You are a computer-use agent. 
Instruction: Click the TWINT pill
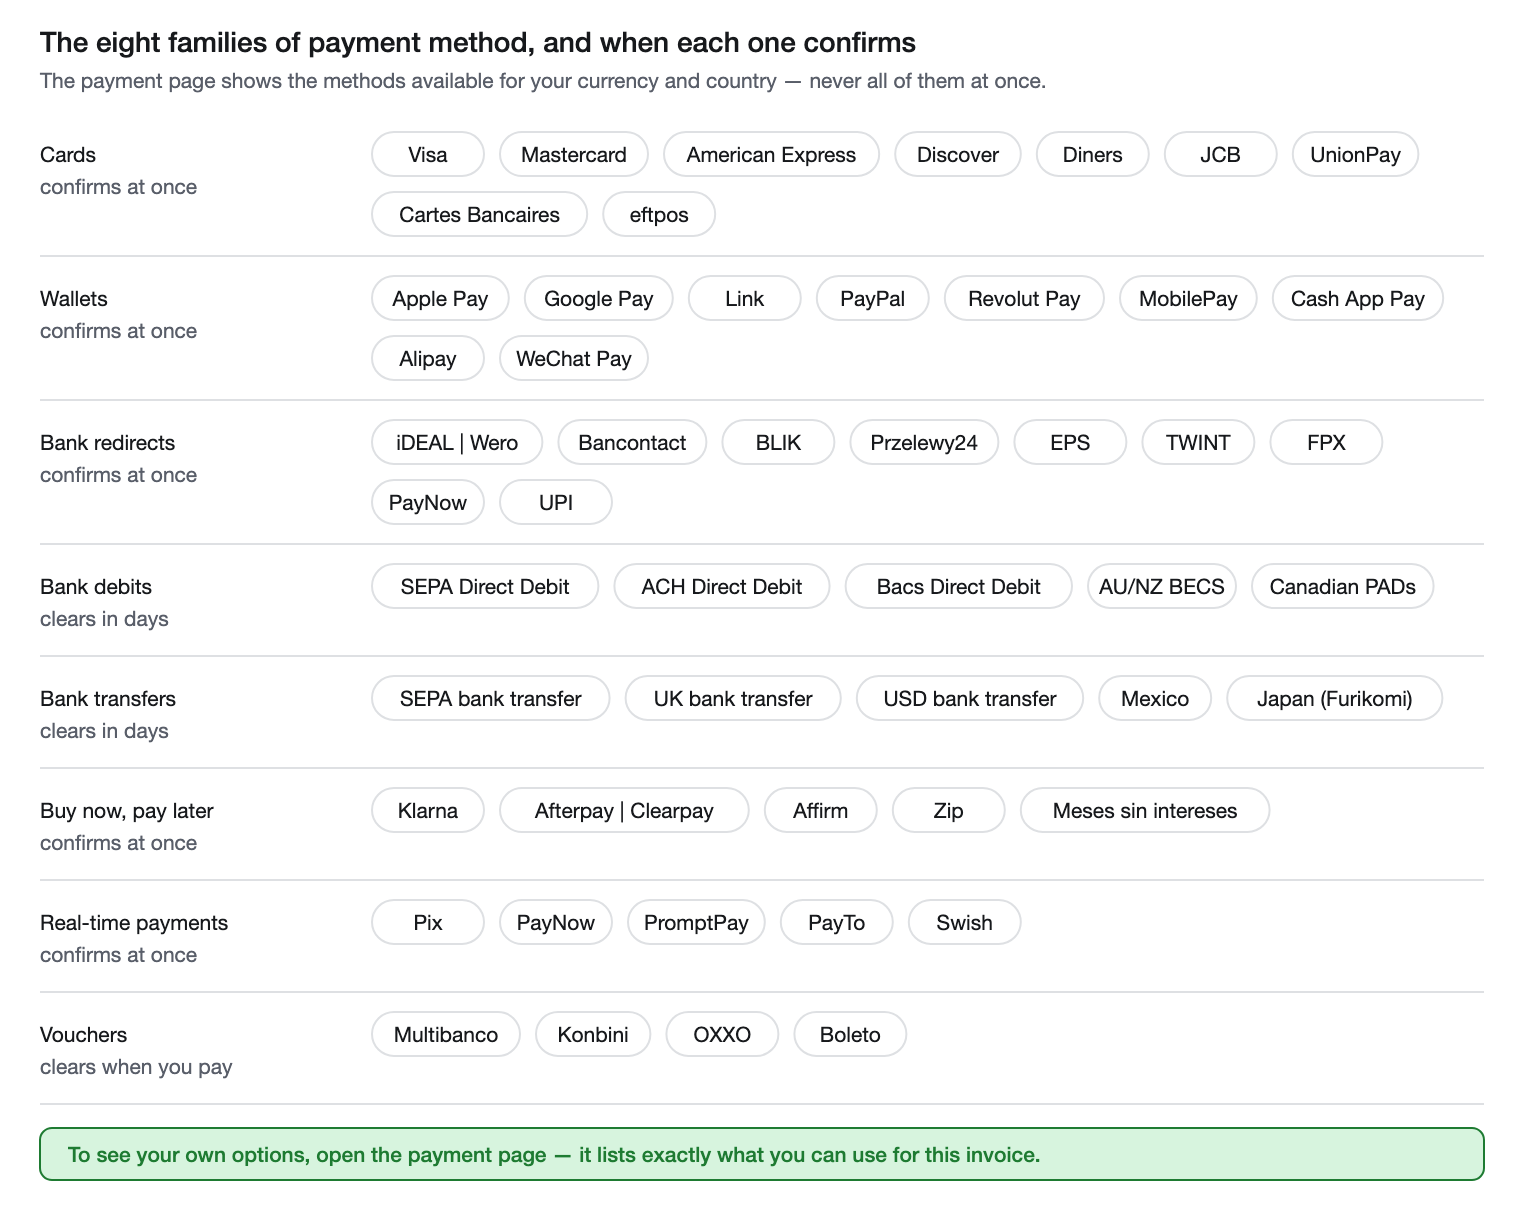[x=1198, y=442]
